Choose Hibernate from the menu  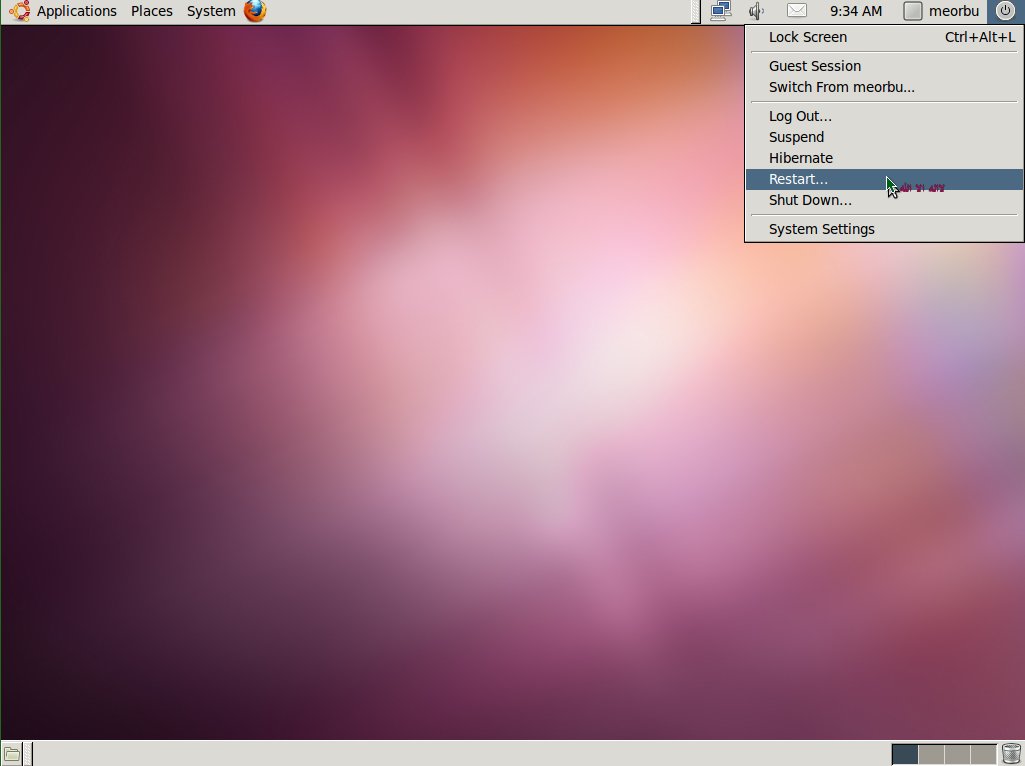pyautogui.click(x=800, y=158)
